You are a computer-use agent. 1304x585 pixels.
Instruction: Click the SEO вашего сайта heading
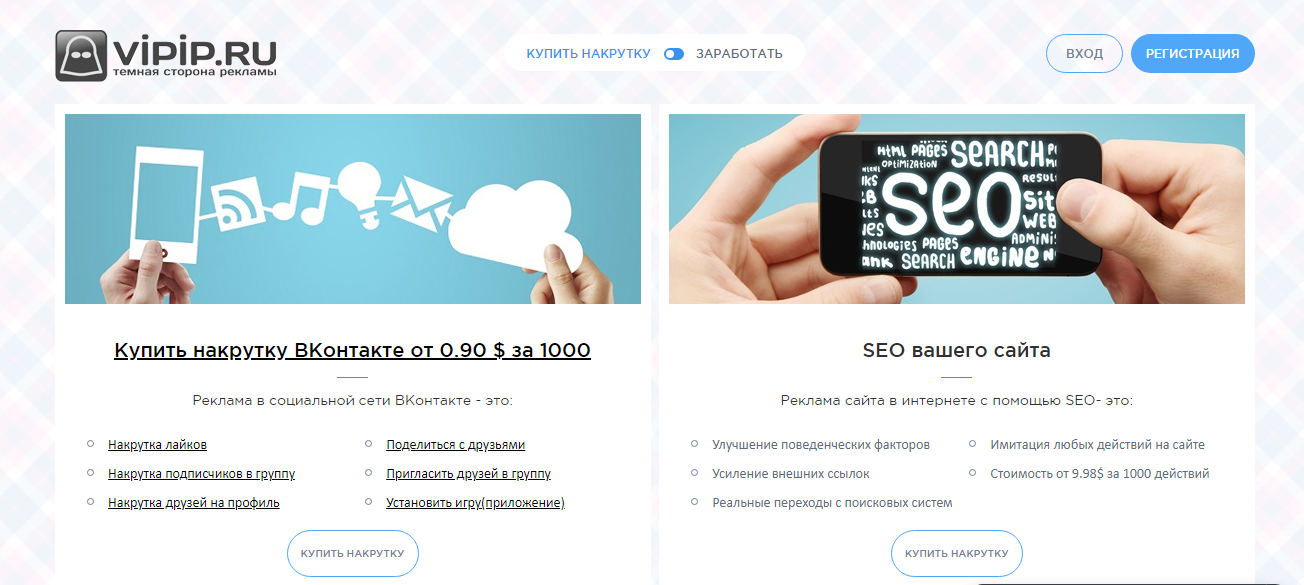click(x=957, y=351)
